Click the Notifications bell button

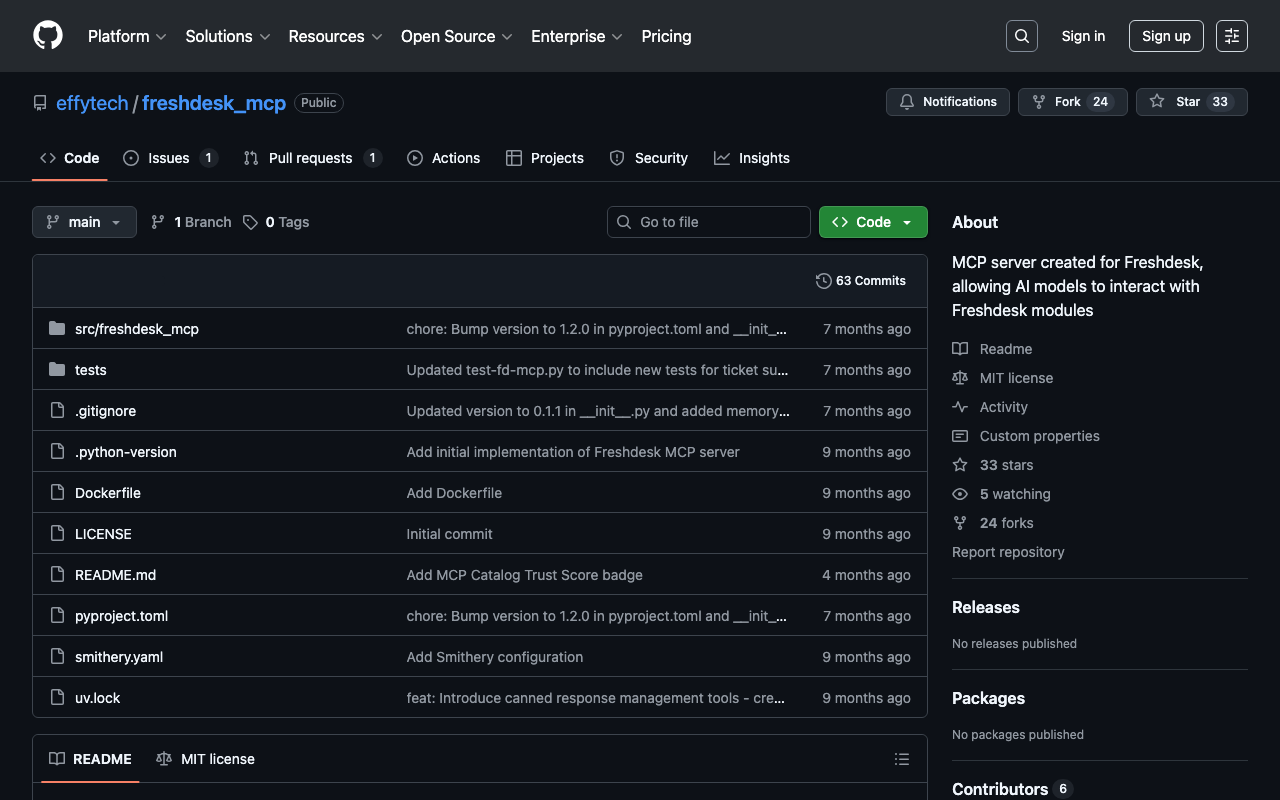(x=947, y=102)
